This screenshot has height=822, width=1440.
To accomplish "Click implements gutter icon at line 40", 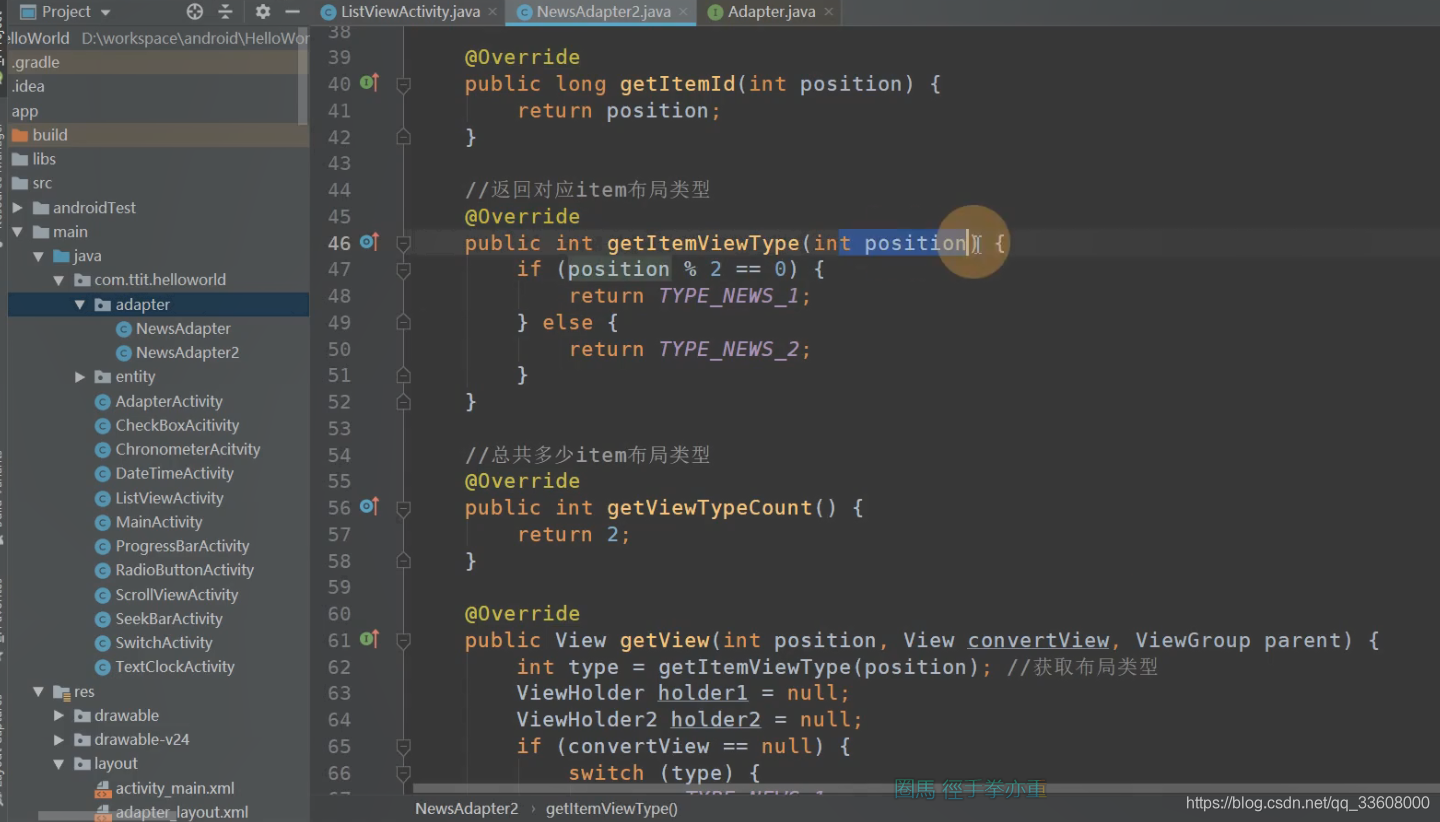I will [369, 83].
